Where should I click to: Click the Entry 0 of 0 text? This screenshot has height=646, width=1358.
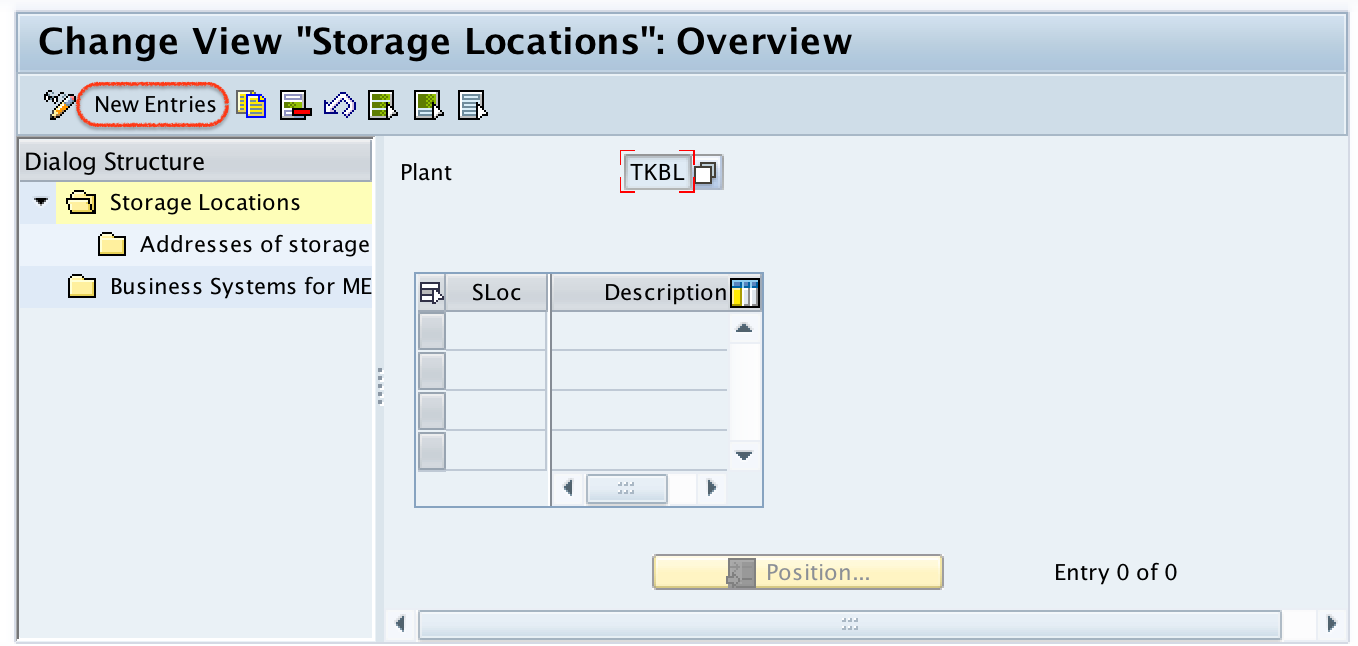[1115, 572]
